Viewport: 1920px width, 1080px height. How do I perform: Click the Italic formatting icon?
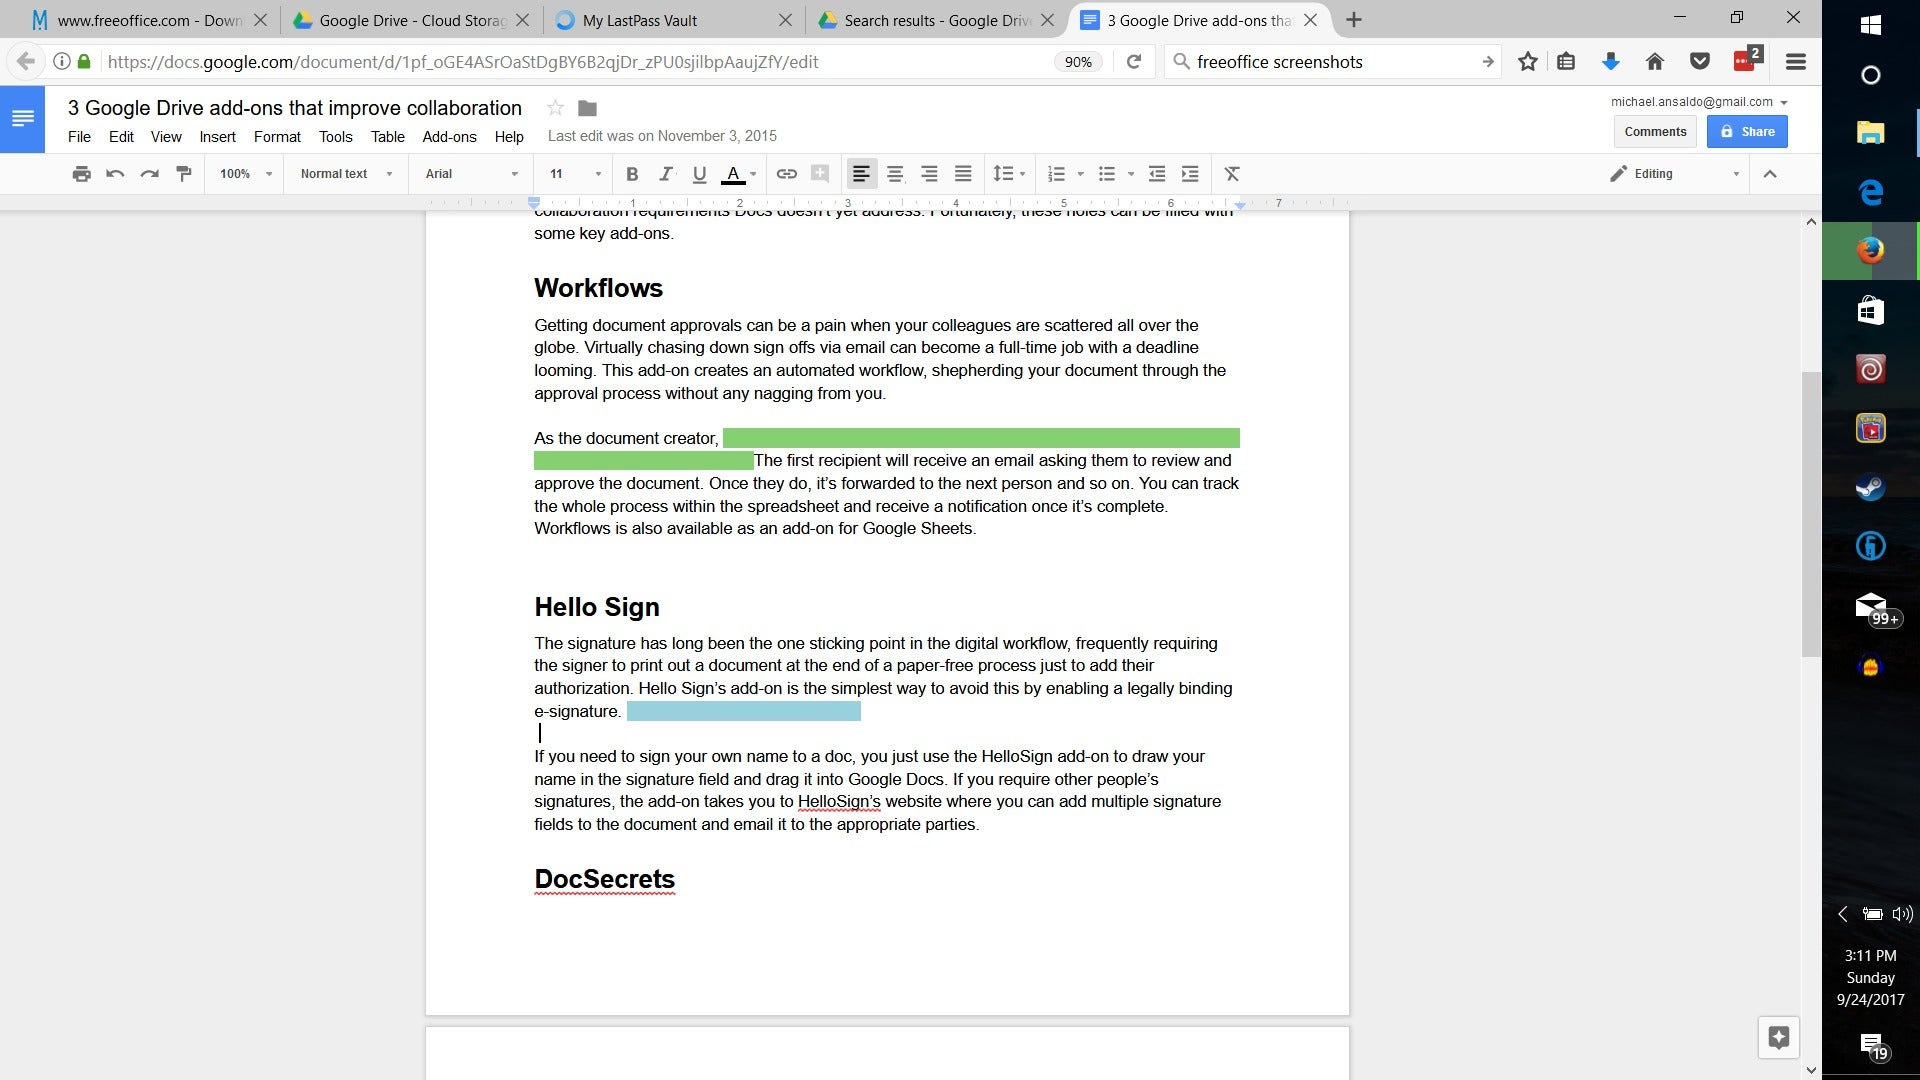[x=666, y=173]
